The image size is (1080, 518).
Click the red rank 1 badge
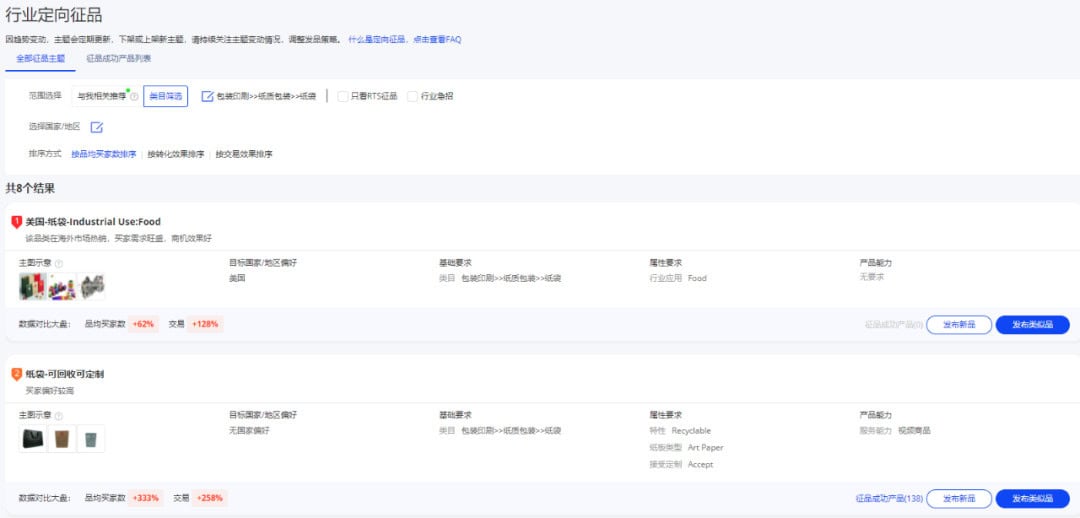pyautogui.click(x=17, y=222)
